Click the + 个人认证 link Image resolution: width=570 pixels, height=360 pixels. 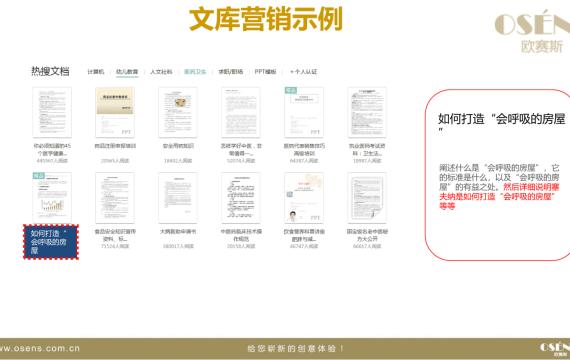[x=304, y=72]
